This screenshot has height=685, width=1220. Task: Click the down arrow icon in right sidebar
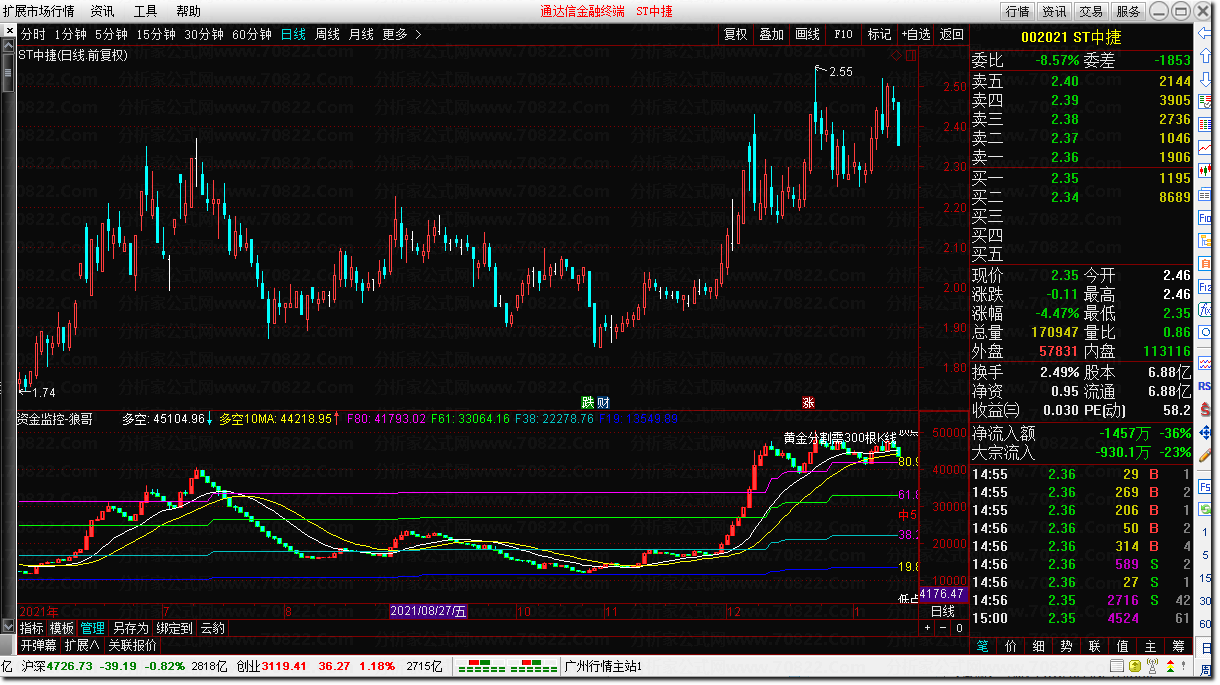coord(1203,80)
